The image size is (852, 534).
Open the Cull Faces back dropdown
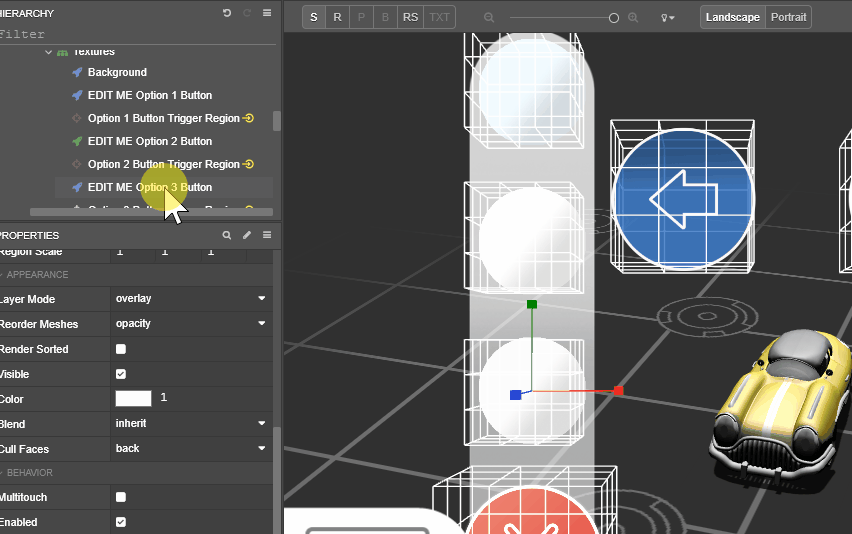191,449
